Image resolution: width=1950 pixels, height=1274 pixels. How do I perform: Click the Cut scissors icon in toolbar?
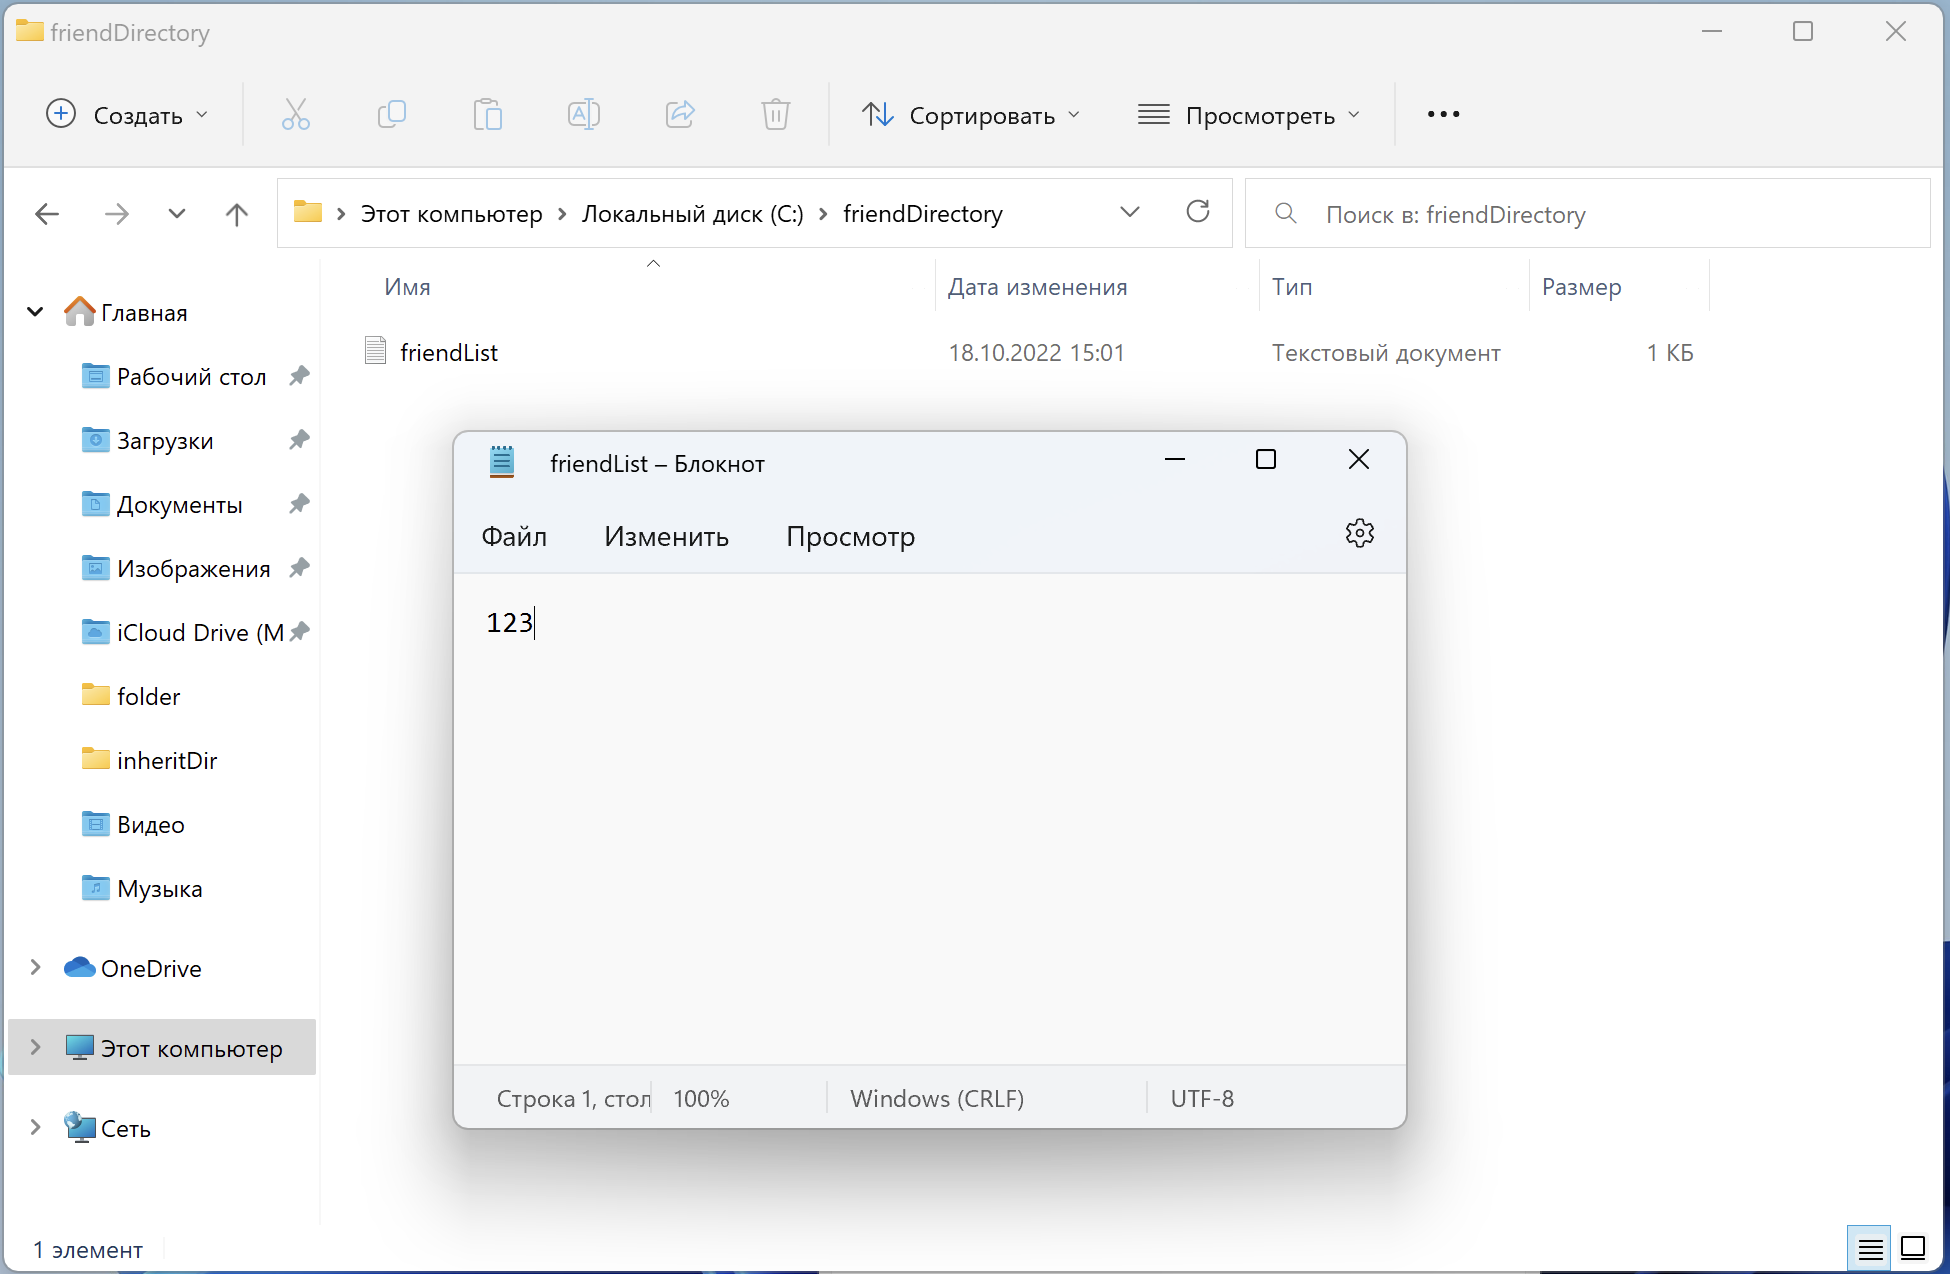pyautogui.click(x=295, y=115)
